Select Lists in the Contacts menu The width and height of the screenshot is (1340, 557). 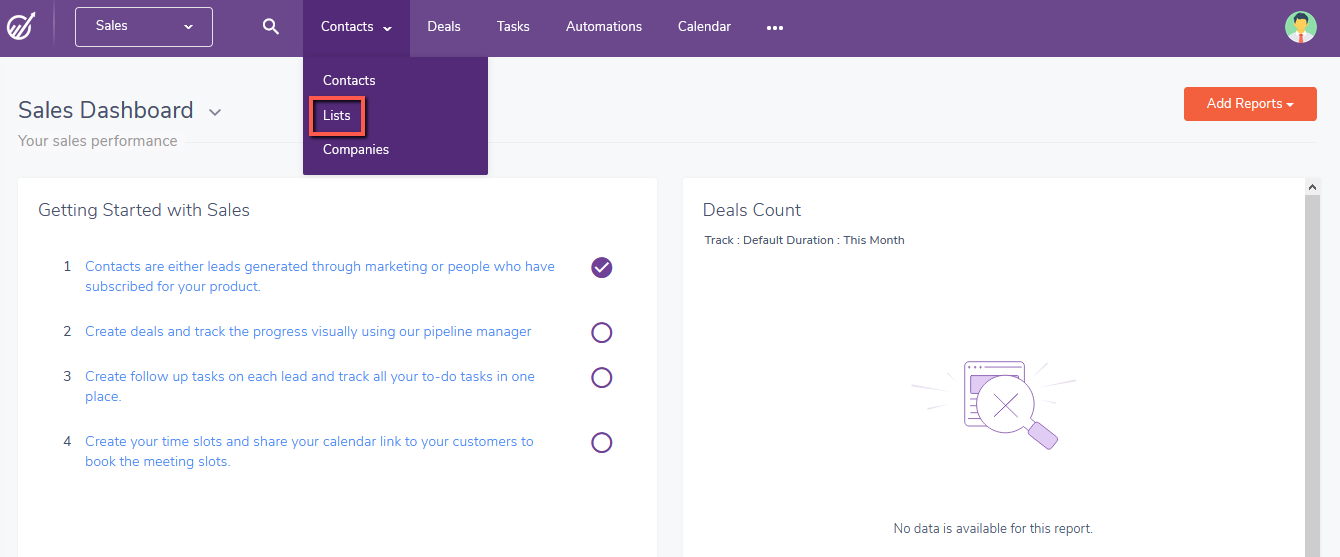click(337, 115)
